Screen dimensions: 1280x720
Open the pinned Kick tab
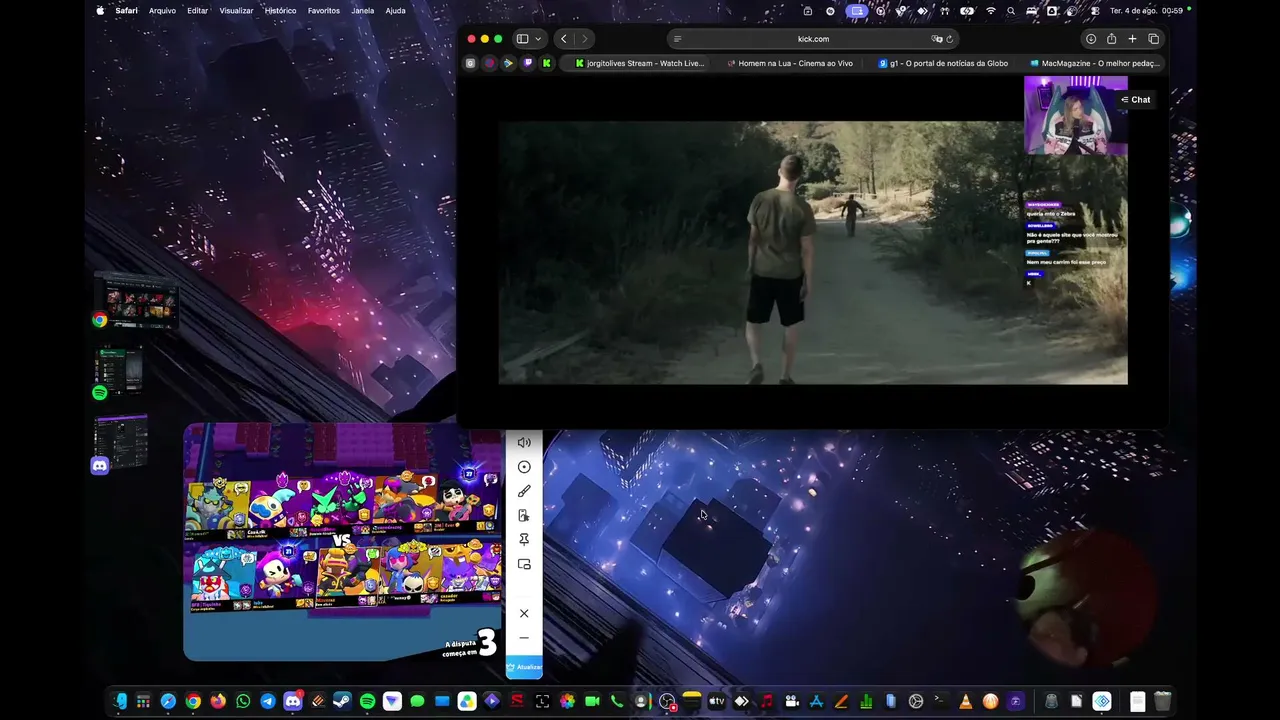click(x=546, y=63)
